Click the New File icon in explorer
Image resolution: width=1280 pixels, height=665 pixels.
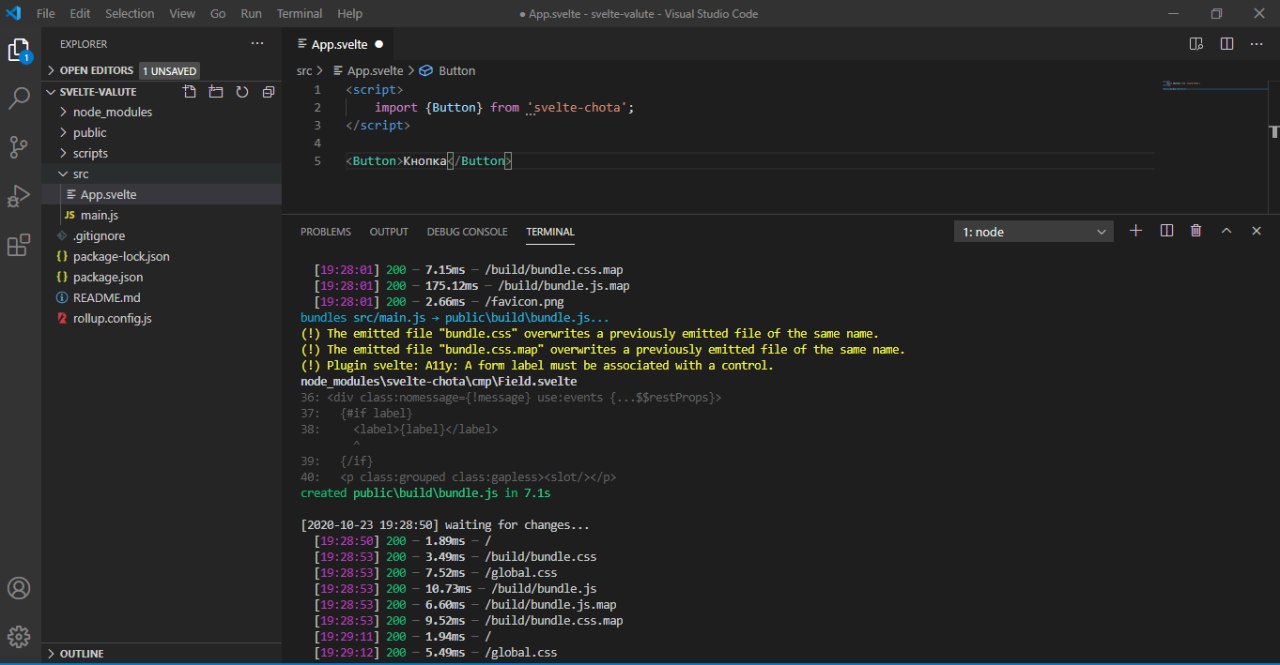point(190,92)
